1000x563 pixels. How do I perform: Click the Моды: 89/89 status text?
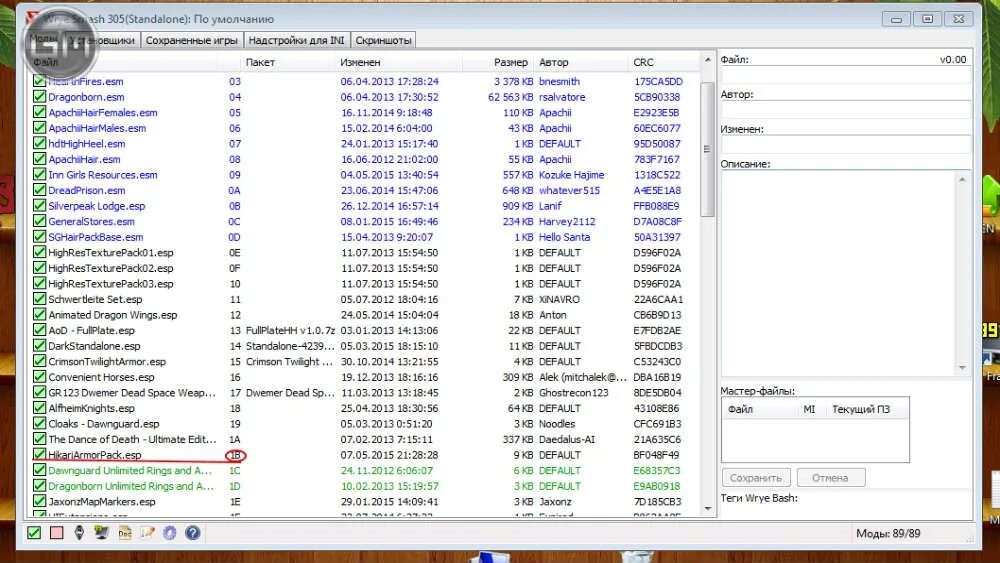click(888, 534)
